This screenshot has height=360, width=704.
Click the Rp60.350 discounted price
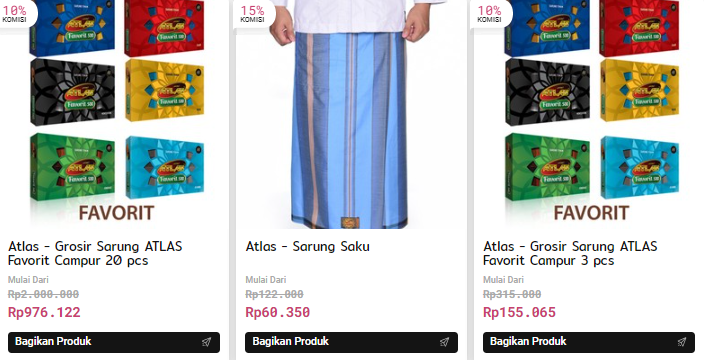[277, 312]
